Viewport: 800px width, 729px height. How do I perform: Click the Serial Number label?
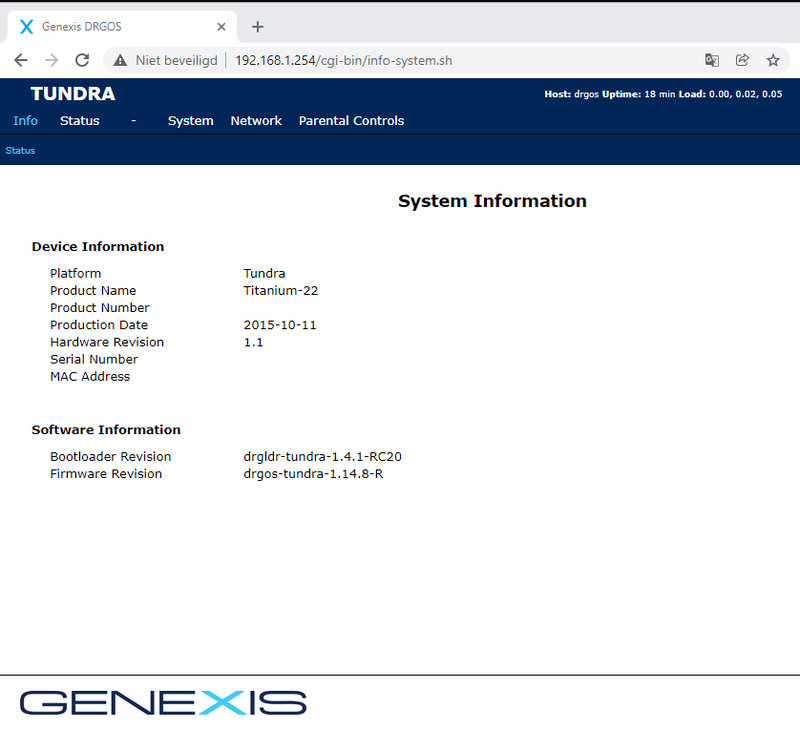coord(94,359)
